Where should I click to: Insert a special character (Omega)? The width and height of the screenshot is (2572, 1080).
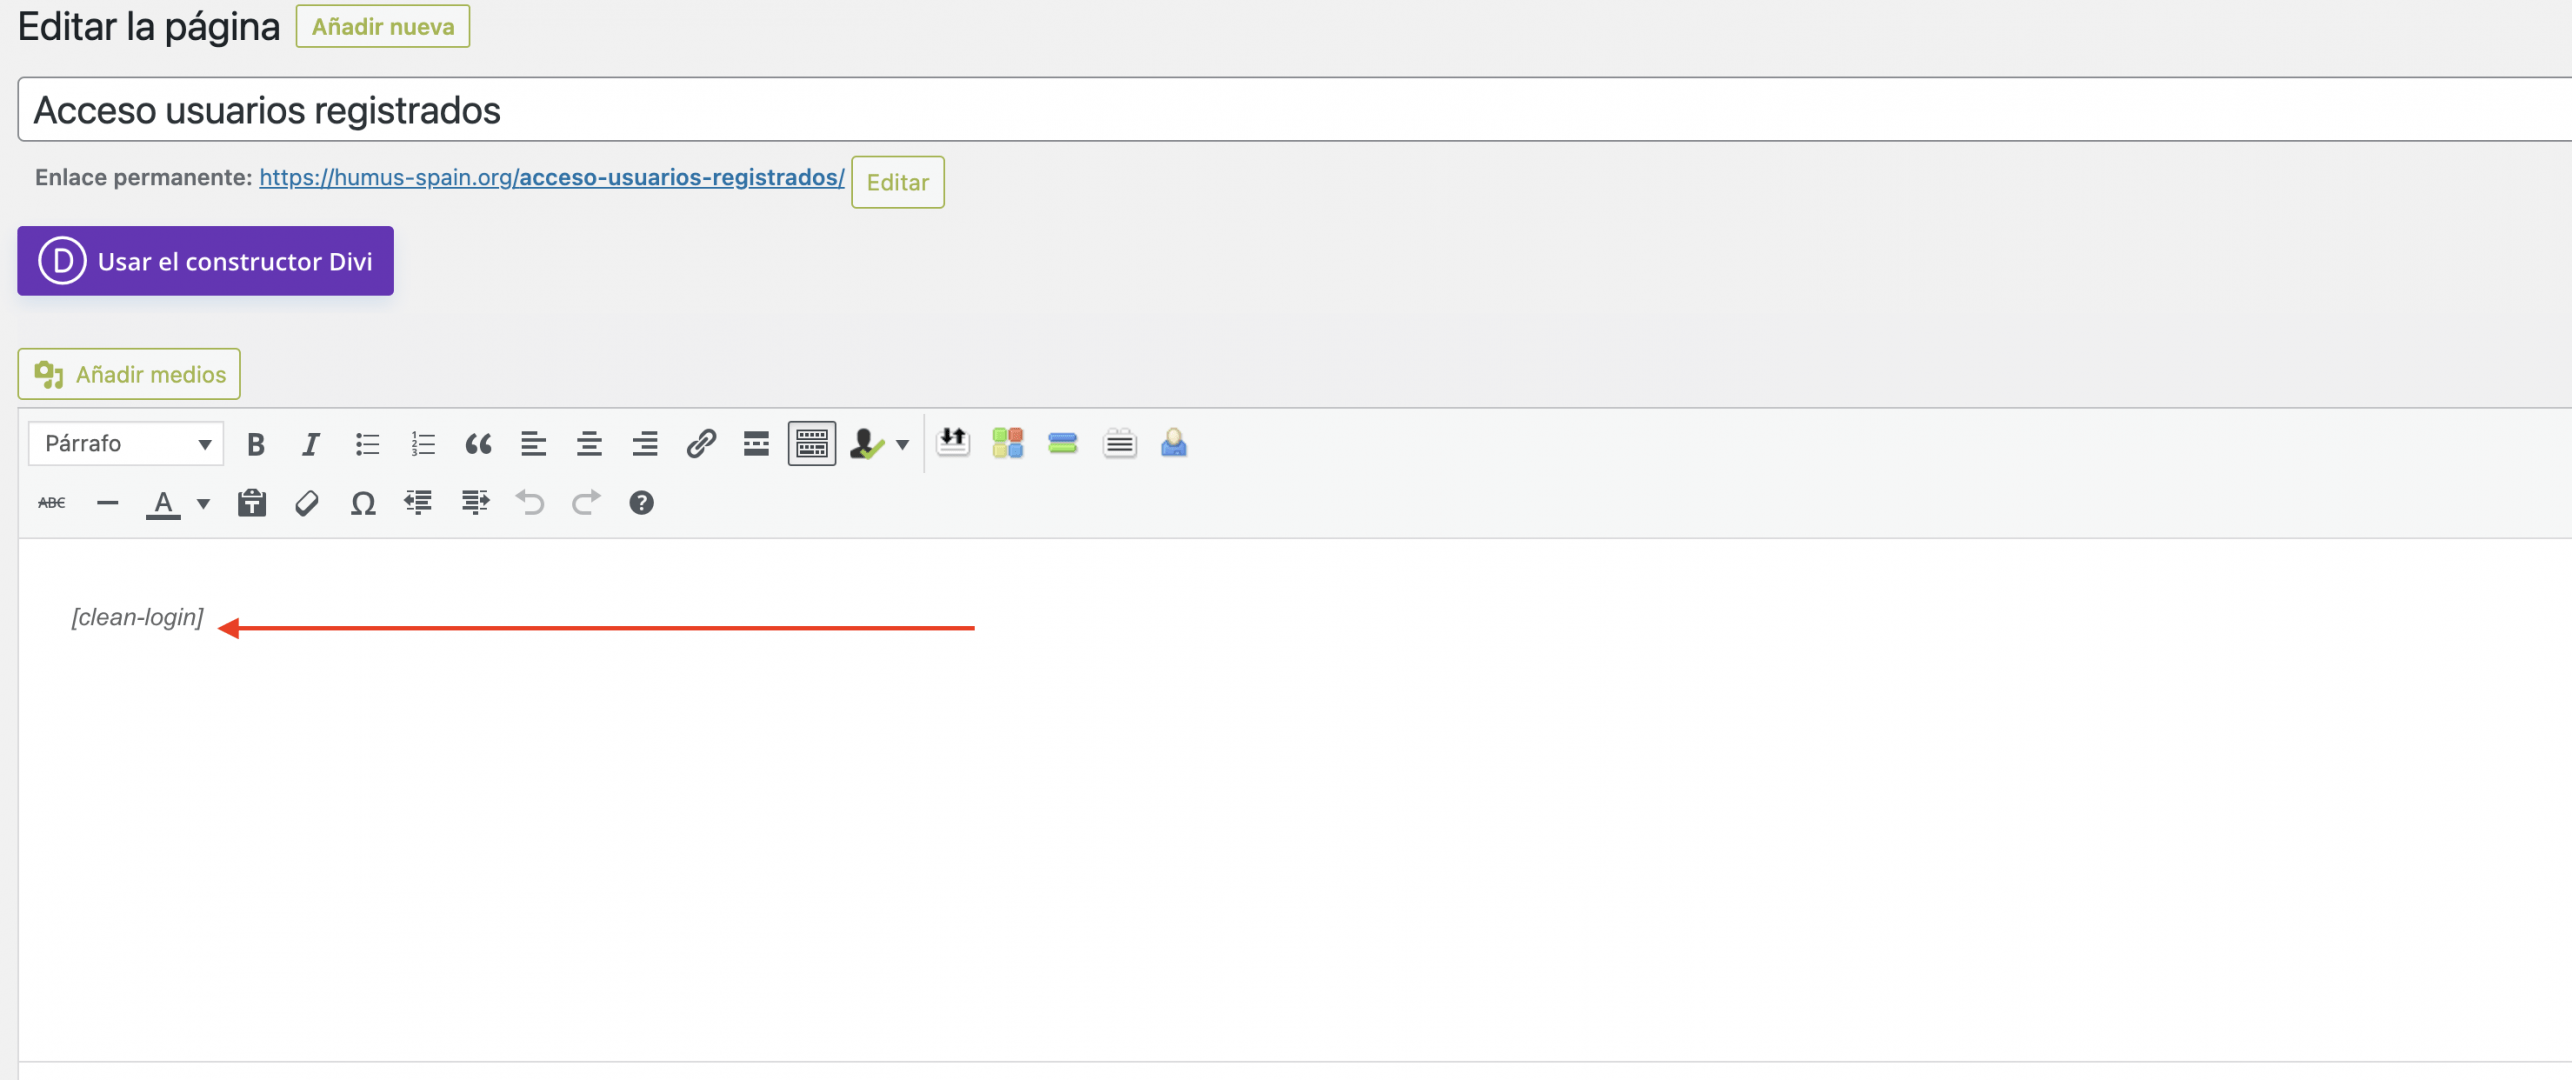[x=363, y=503]
